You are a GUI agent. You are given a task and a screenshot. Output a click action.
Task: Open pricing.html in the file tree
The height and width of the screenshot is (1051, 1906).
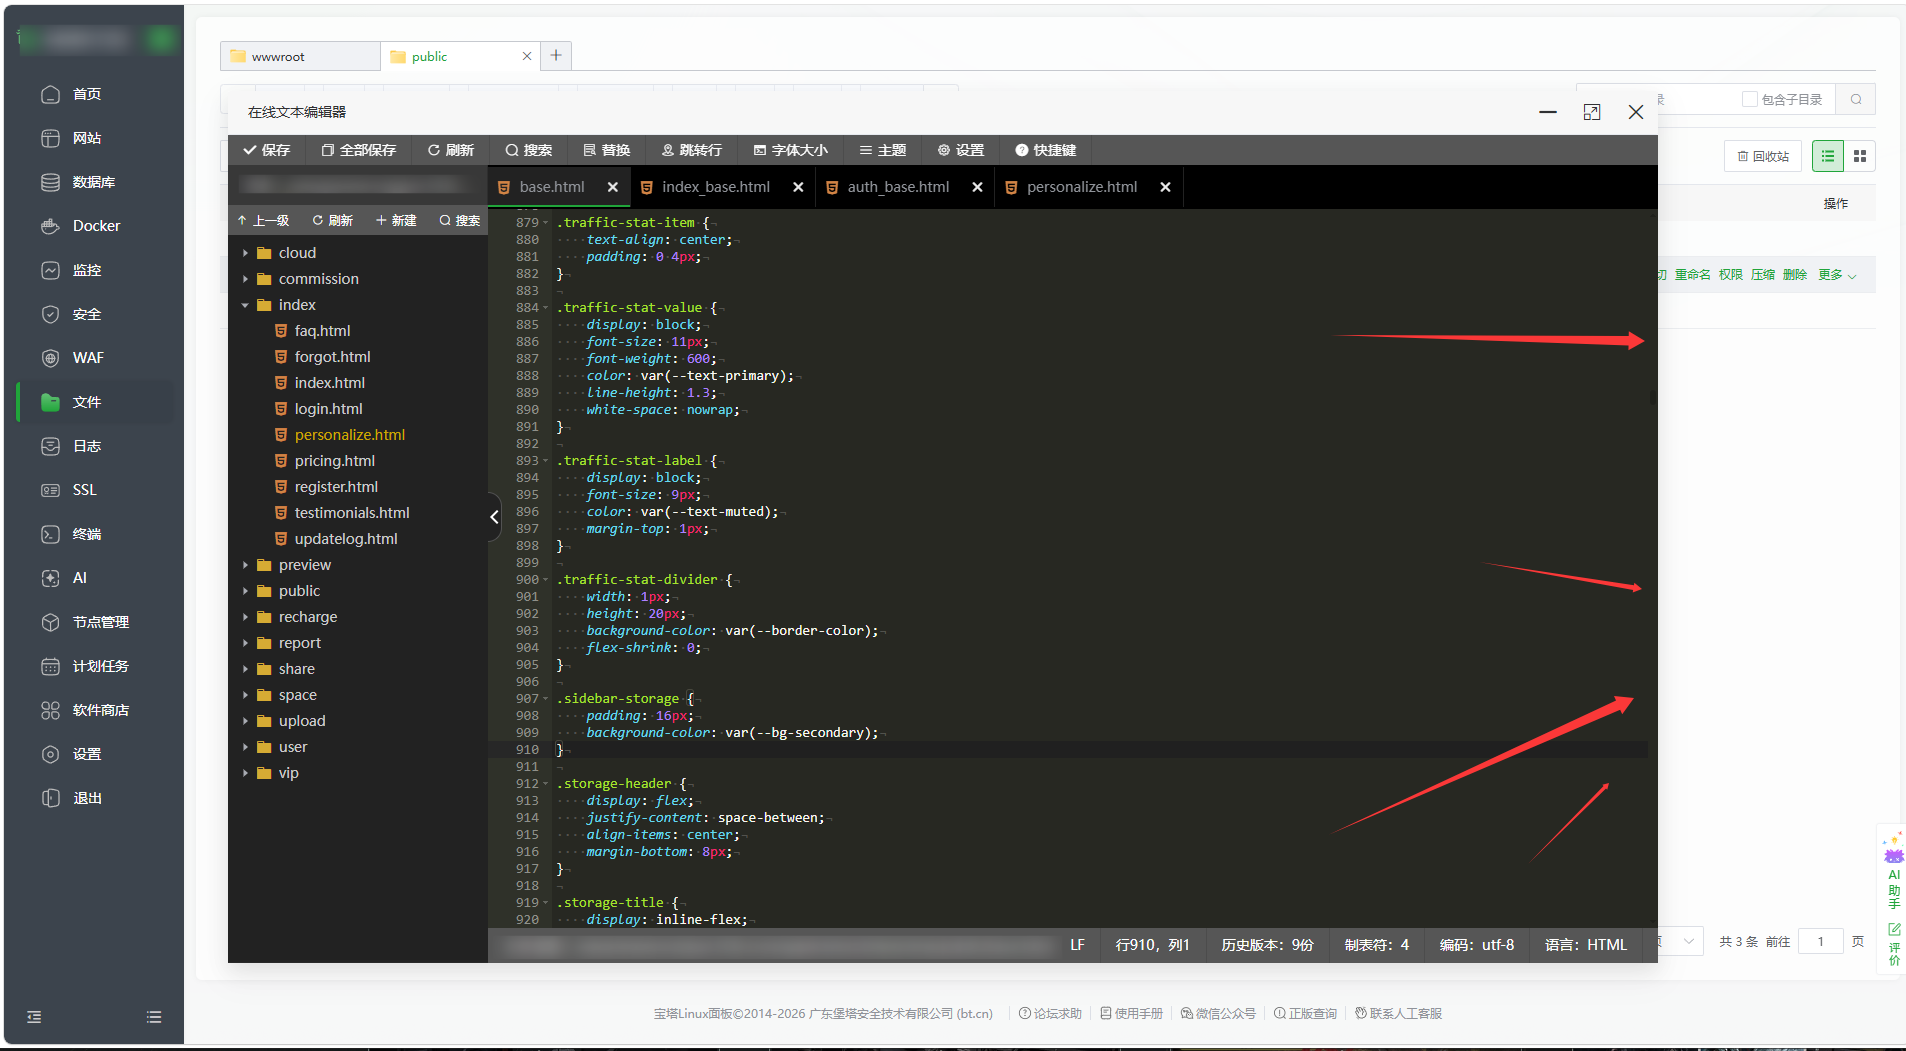334,461
